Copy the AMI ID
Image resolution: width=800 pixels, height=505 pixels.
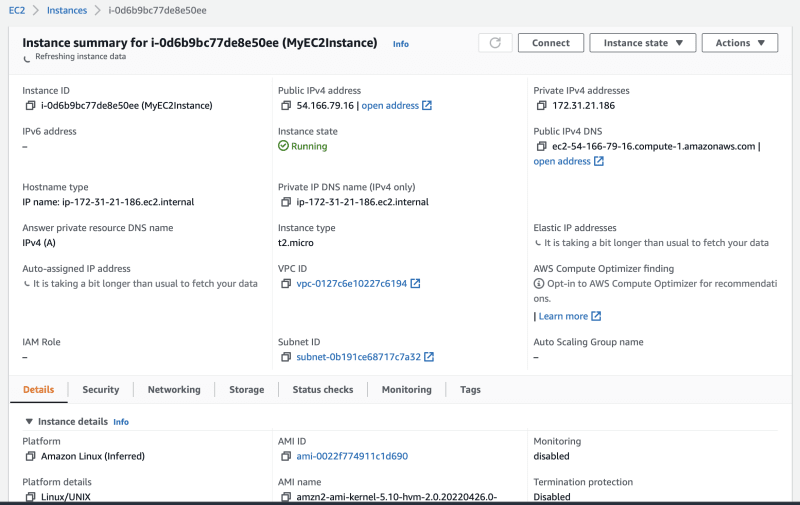tap(286, 456)
